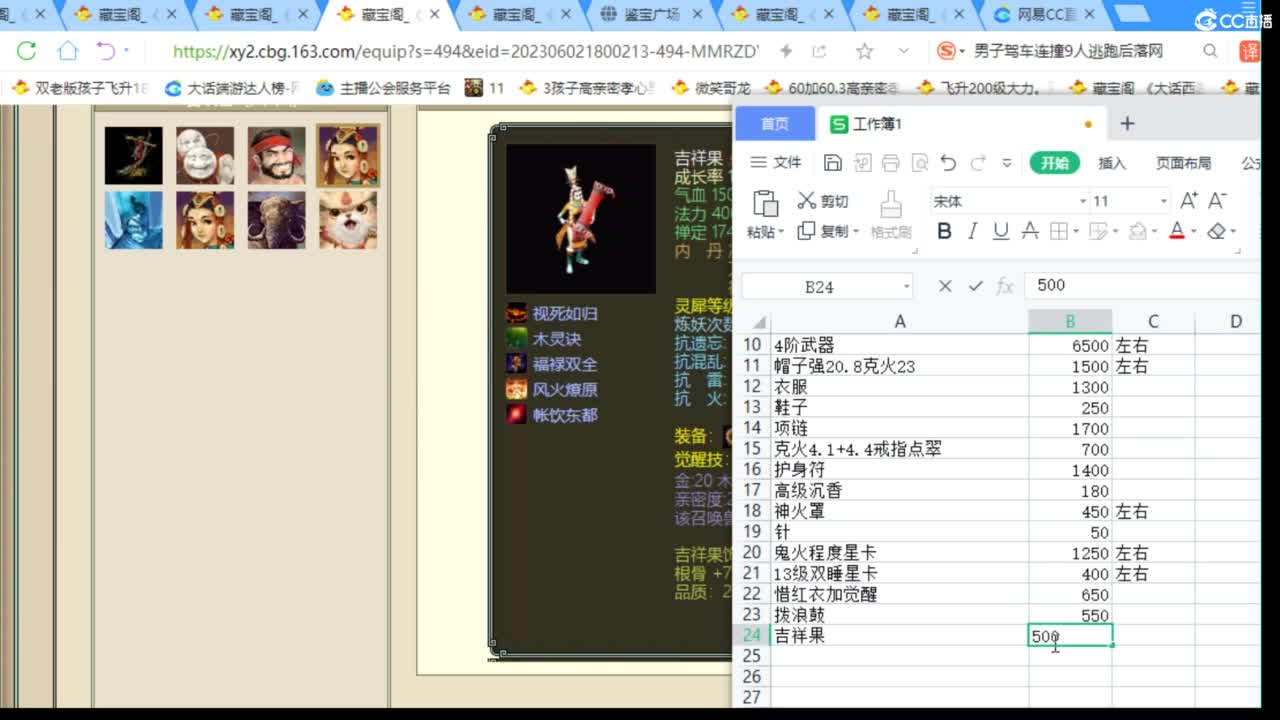Click the 福禄双全 skill entry
1280x720 pixels.
click(552, 364)
